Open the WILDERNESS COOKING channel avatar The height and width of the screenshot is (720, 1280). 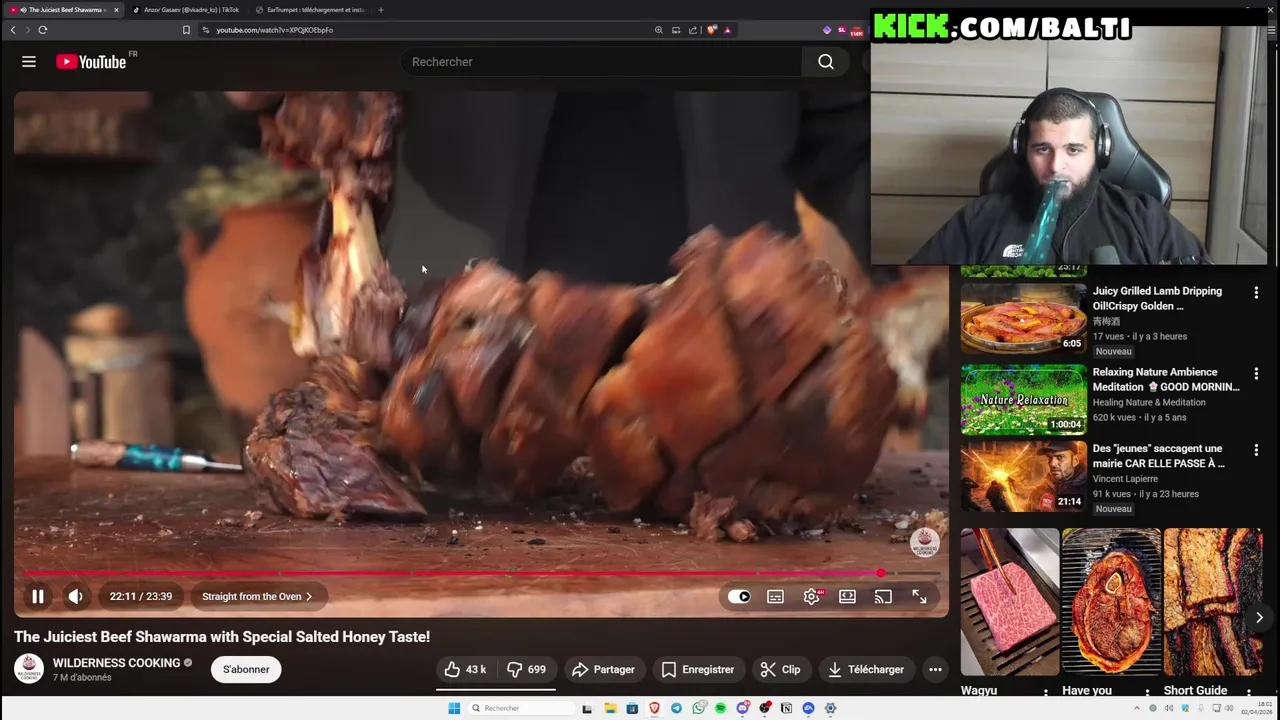click(29, 669)
